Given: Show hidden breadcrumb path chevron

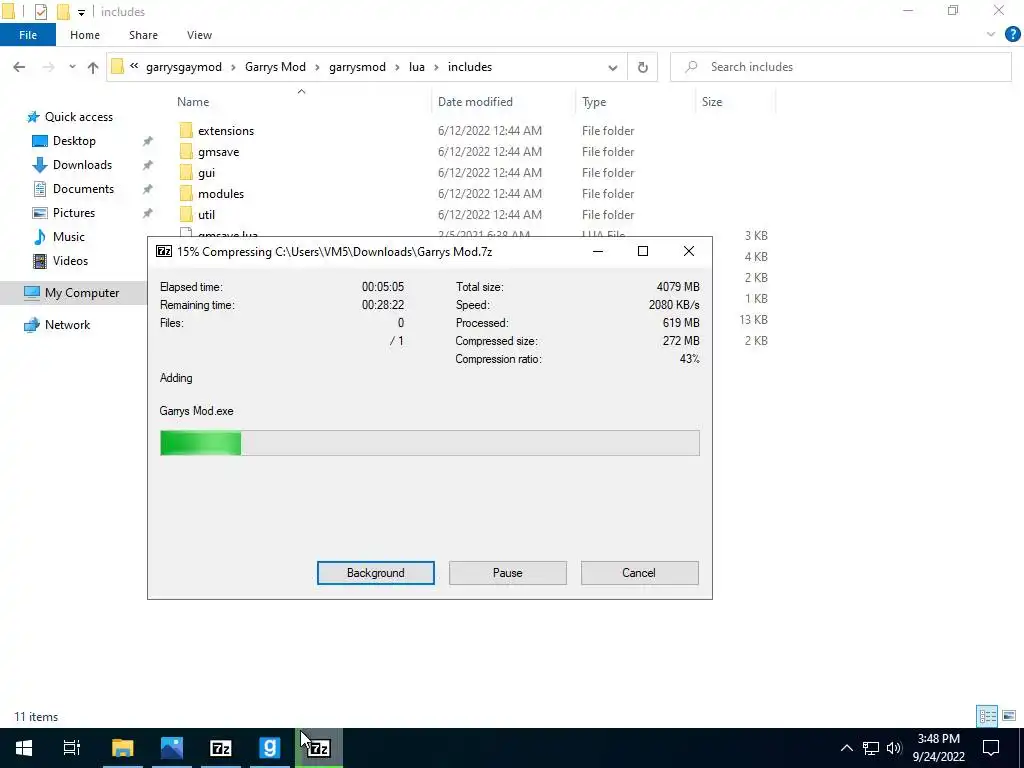Looking at the screenshot, I should [134, 66].
